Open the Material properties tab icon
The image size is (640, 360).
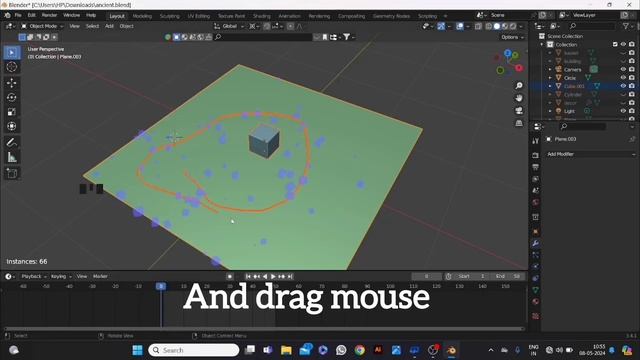click(x=536, y=302)
